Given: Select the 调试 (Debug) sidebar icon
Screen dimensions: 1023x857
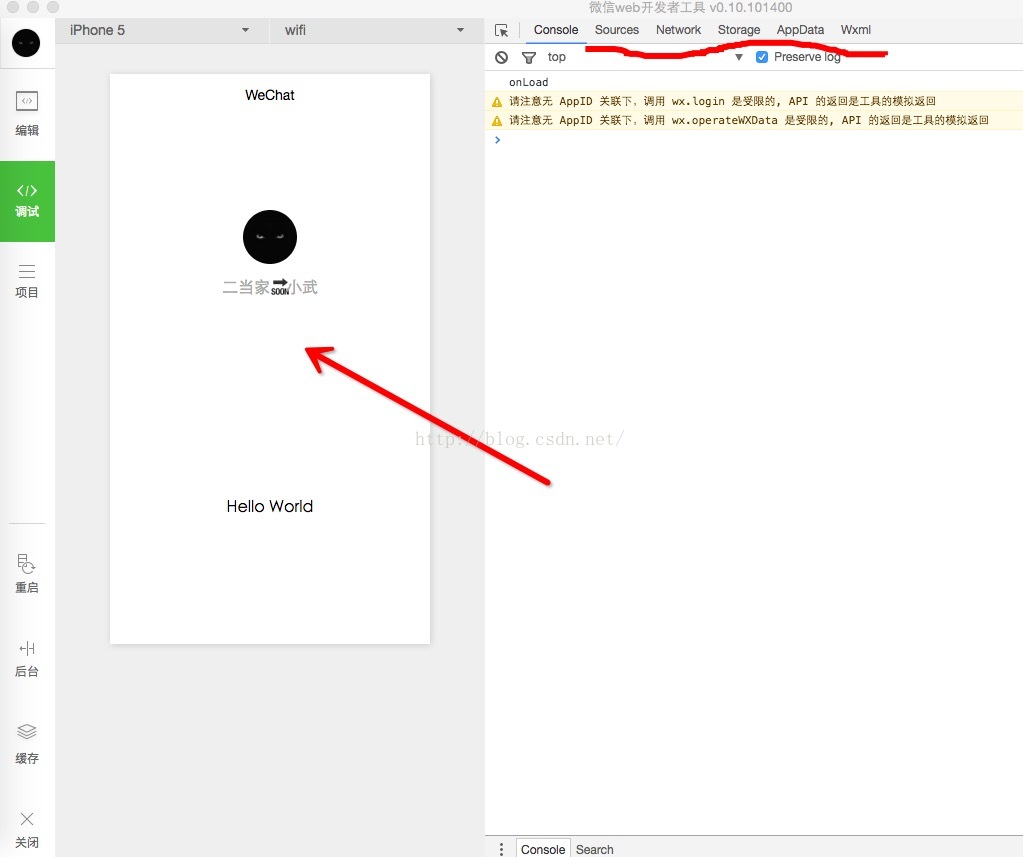Looking at the screenshot, I should [27, 200].
